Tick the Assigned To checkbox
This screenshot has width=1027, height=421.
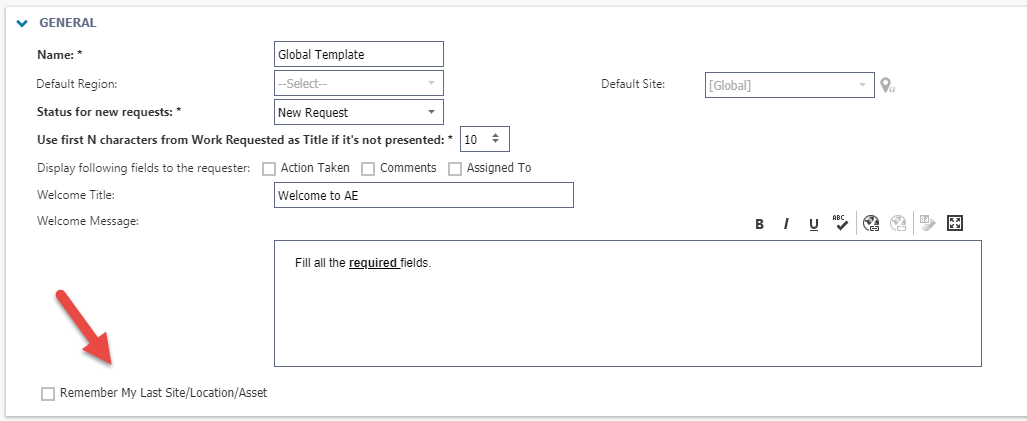click(x=455, y=169)
